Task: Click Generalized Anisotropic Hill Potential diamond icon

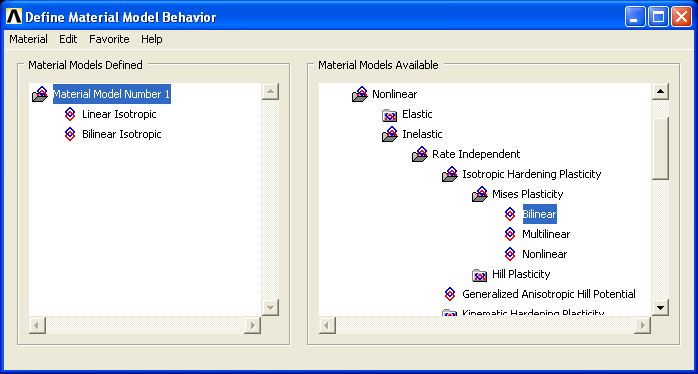Action: 450,294
